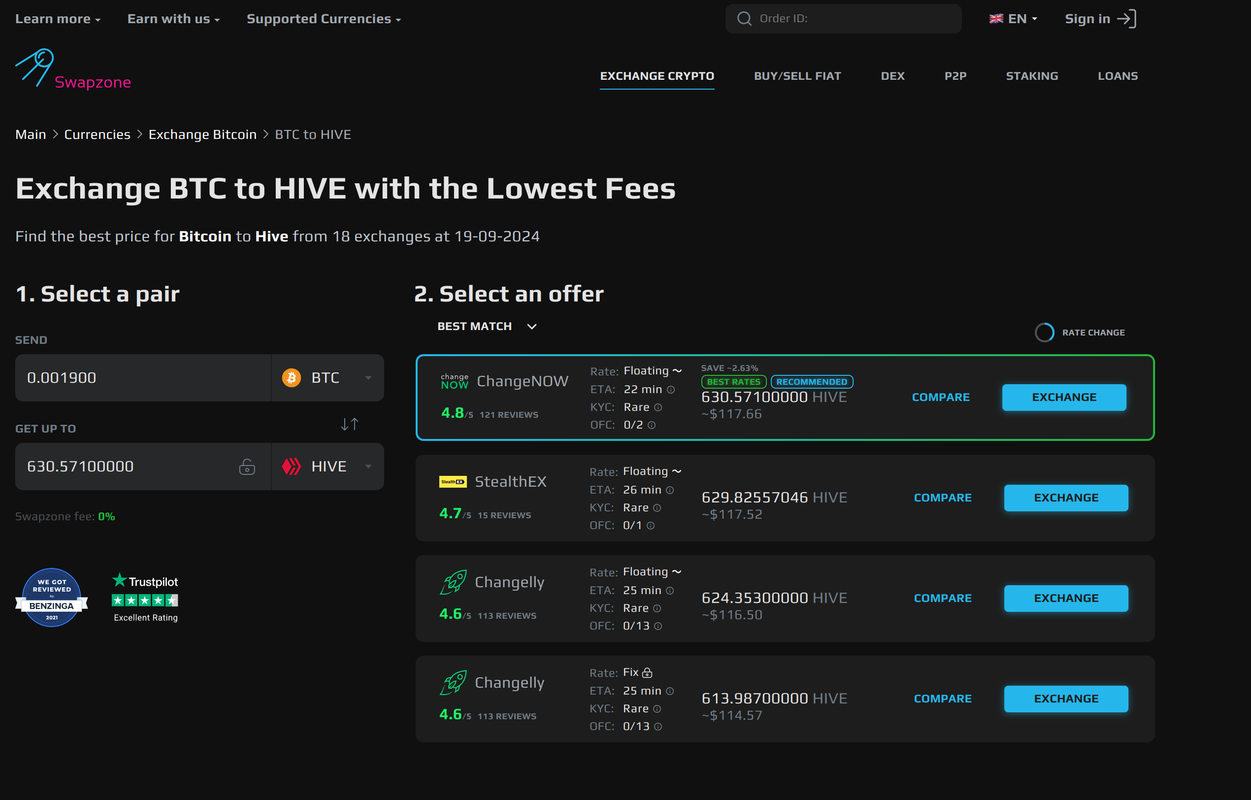Click Compare link for StealthEX
The image size is (1251, 800).
click(x=943, y=498)
